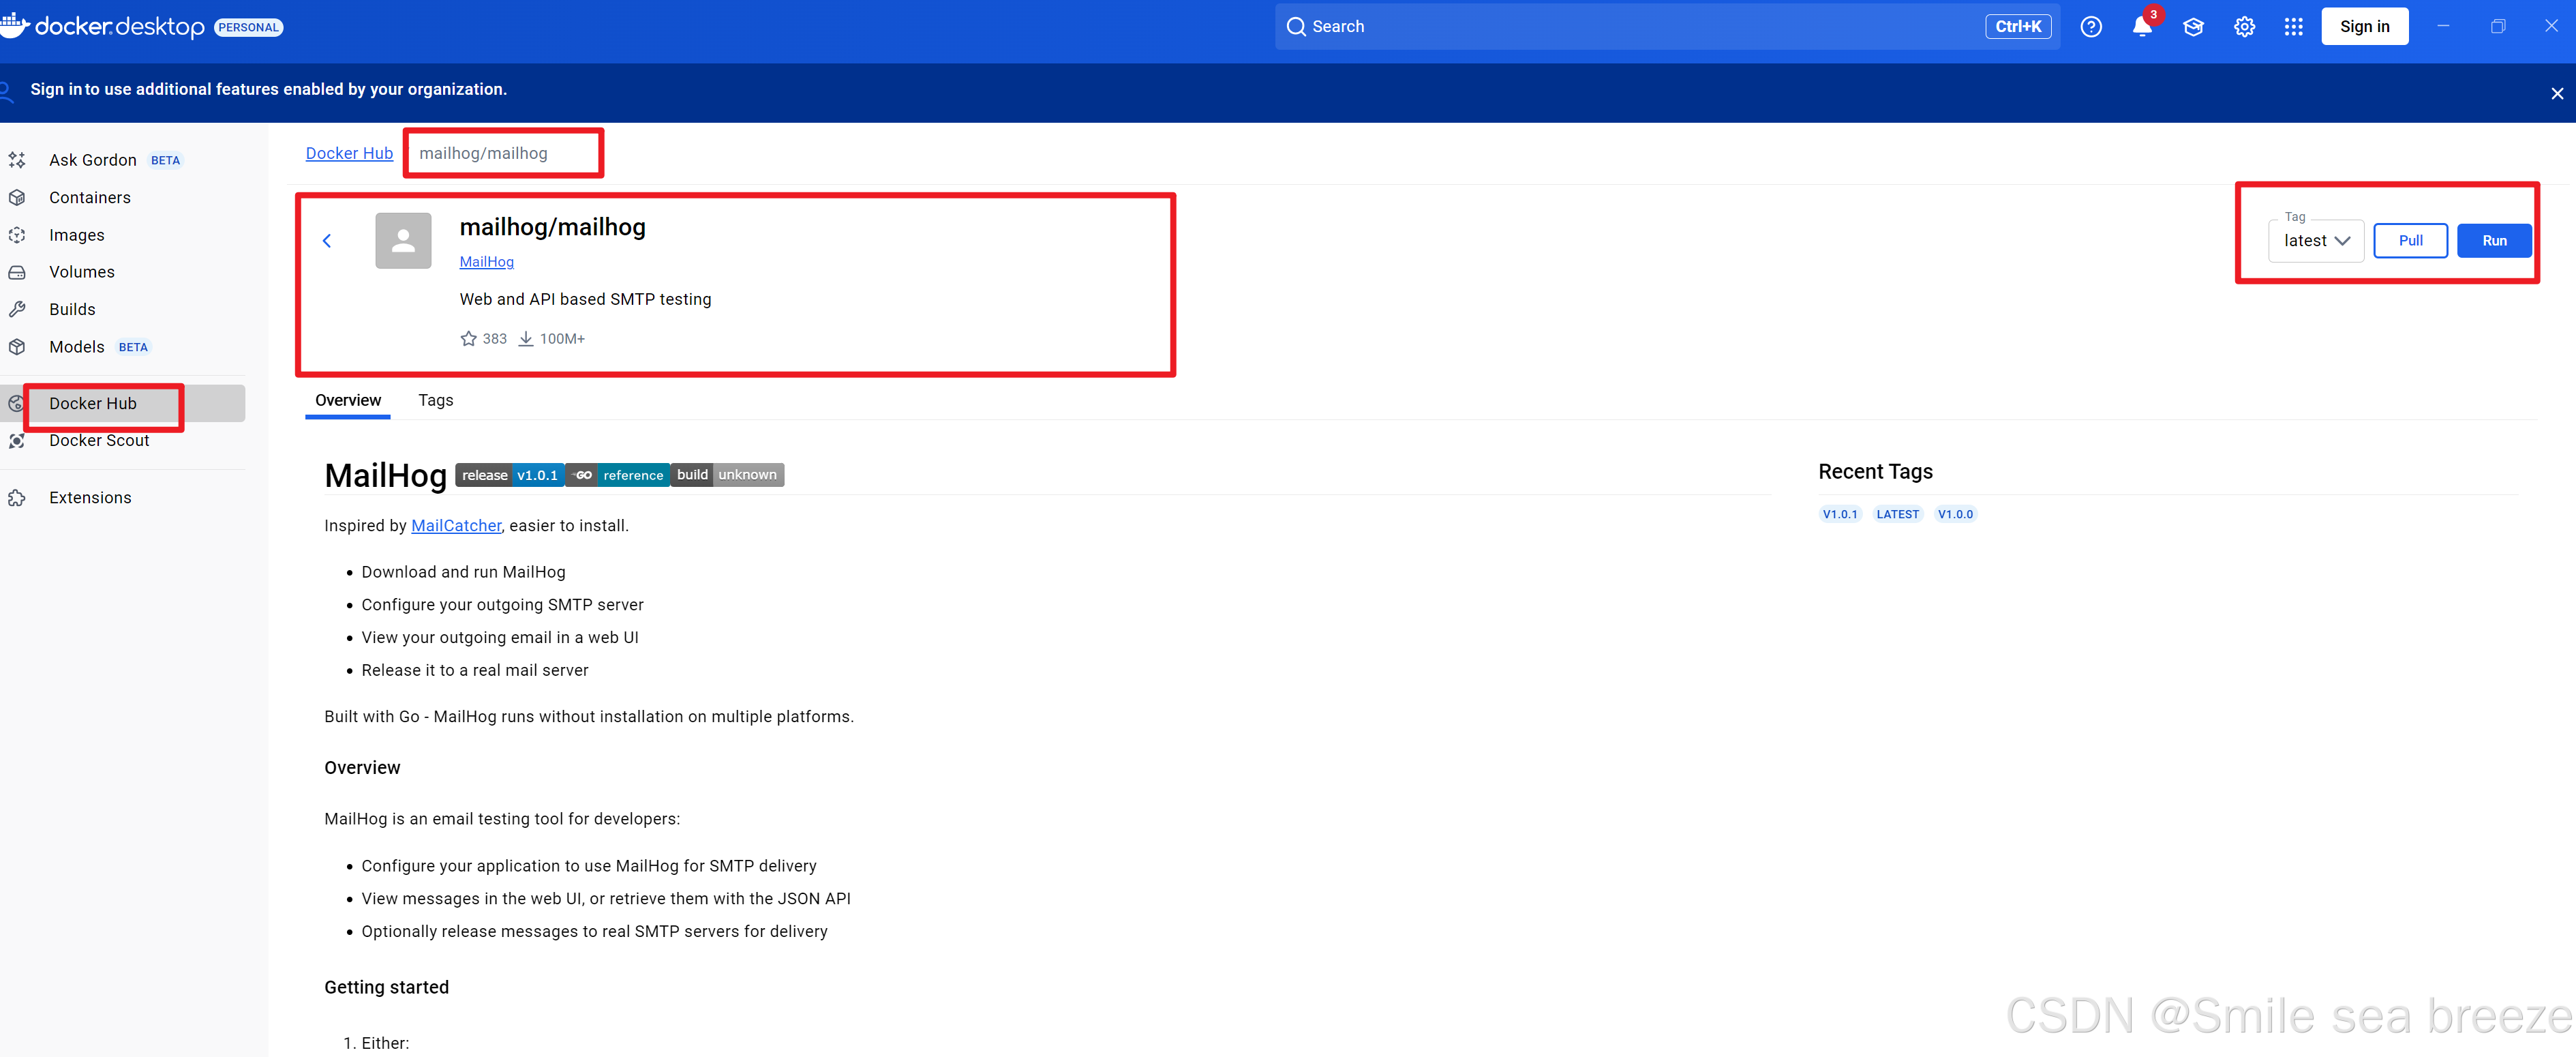Click the V1.0.0 recent tag
The image size is (2576, 1057).
1955,515
